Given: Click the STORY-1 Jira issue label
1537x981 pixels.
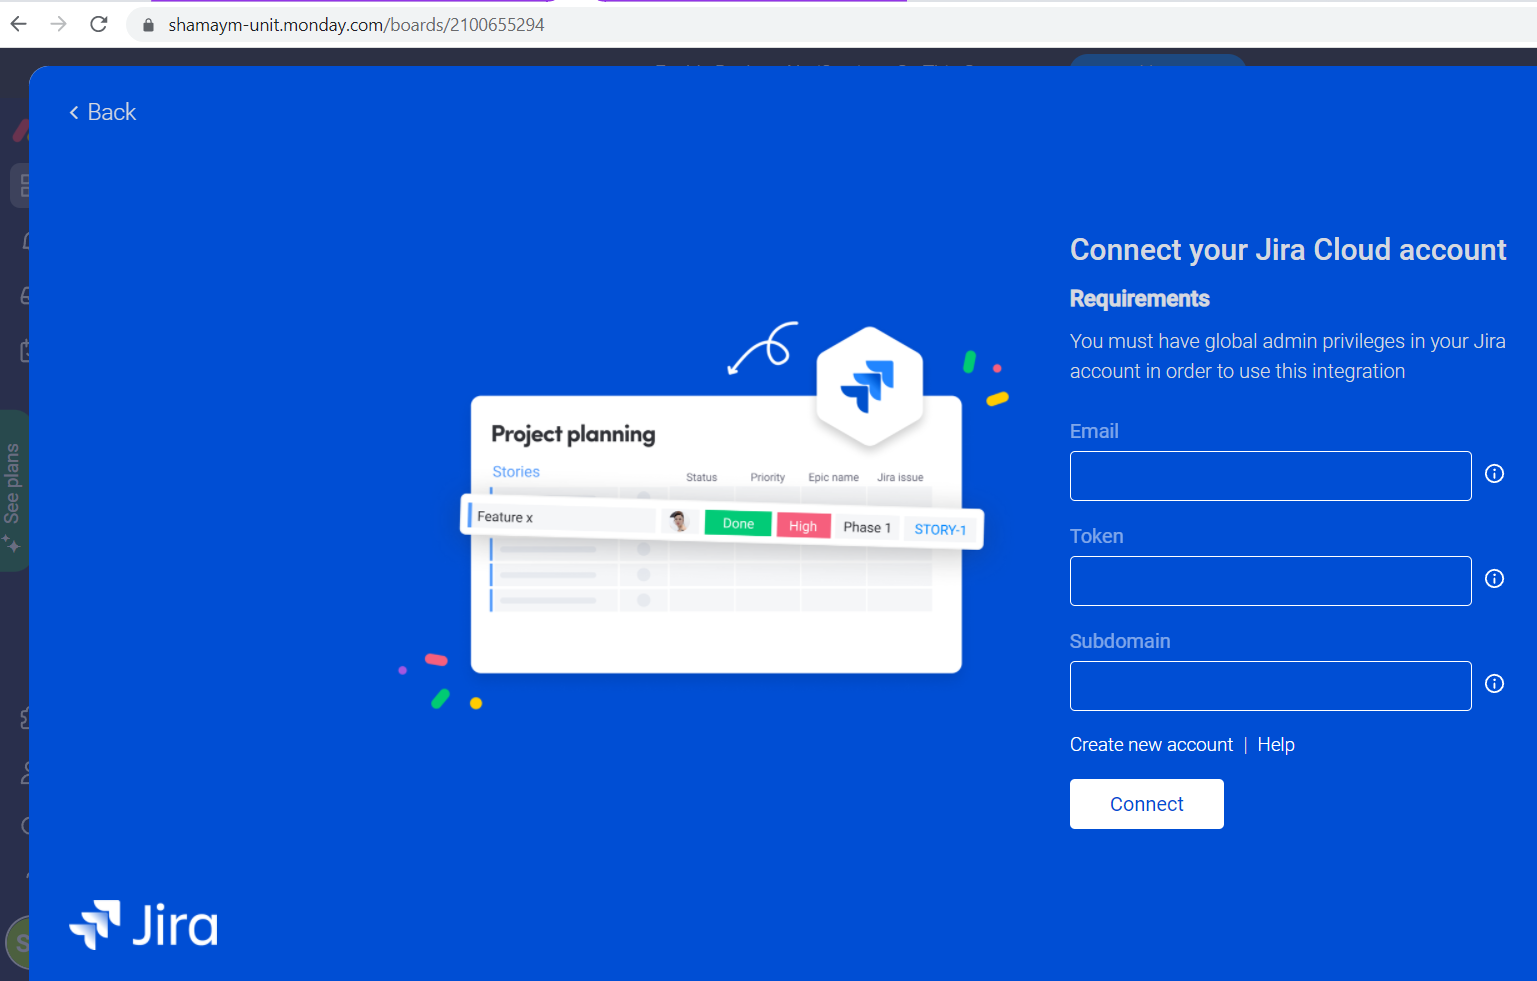Looking at the screenshot, I should point(940,530).
